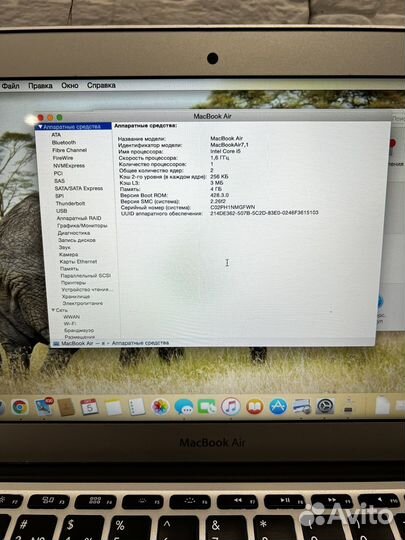Click the Boot ROM version 428.3.0
Viewport: 405px width, 540px height.
[219, 195]
